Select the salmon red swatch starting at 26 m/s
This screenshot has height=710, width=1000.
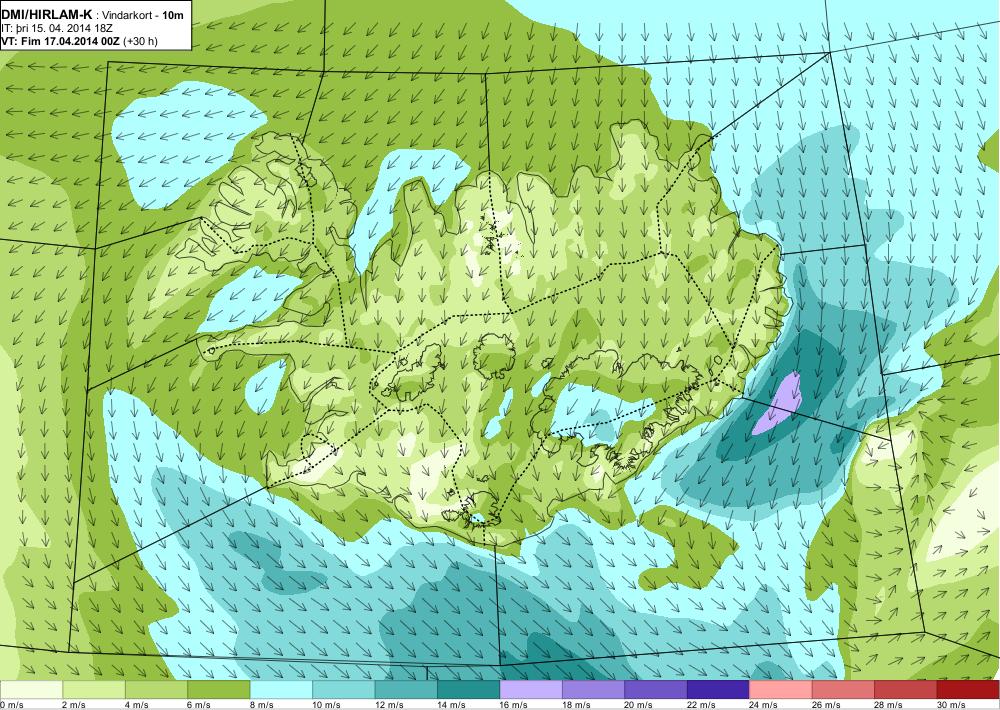(844, 690)
